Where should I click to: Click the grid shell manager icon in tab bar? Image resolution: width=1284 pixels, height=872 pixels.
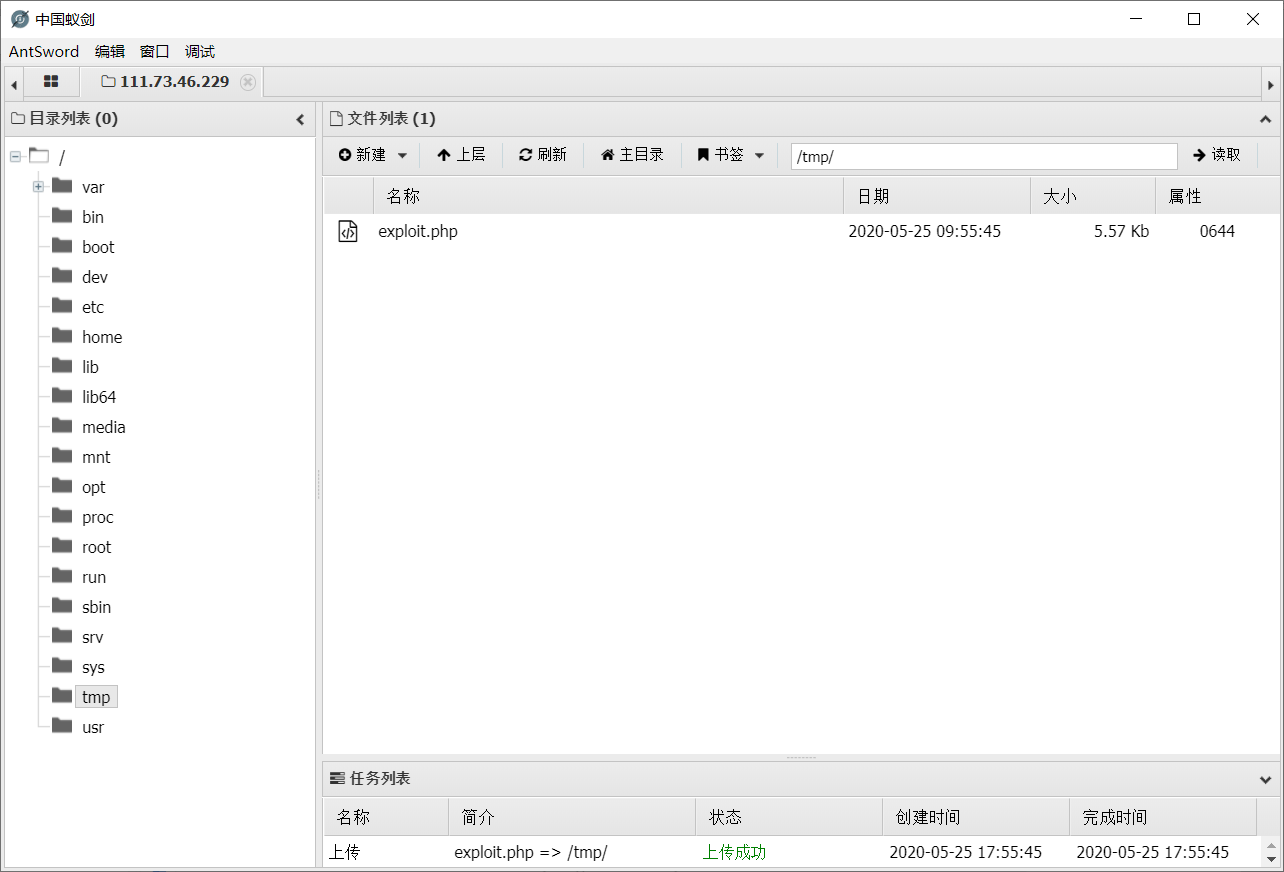point(49,82)
